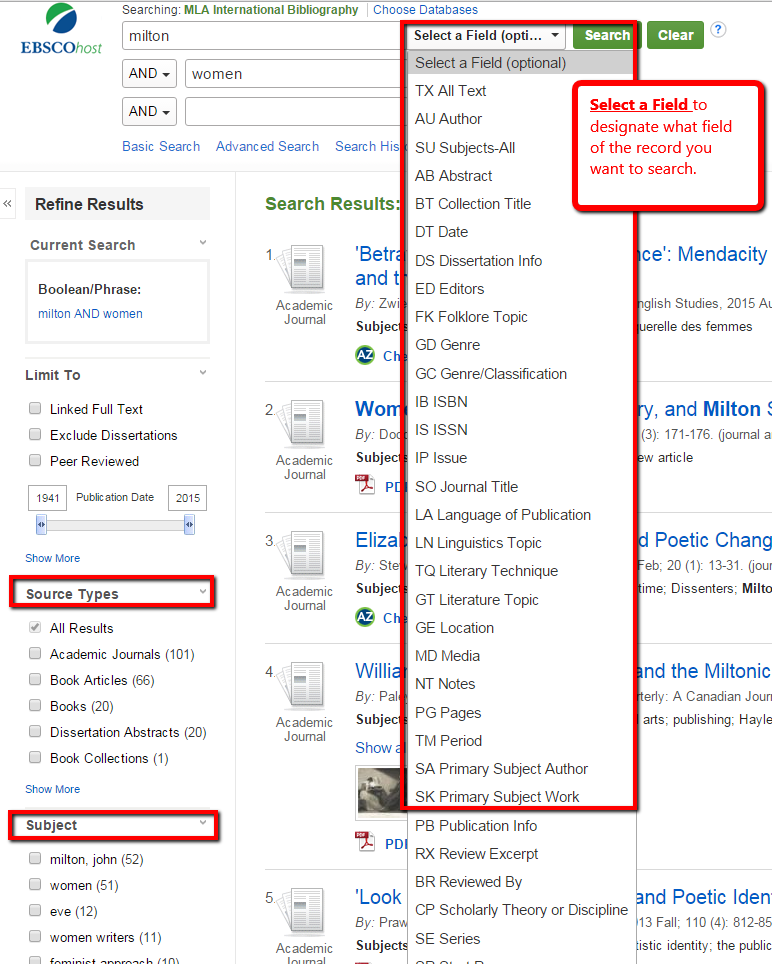Image resolution: width=772 pixels, height=964 pixels.
Task: Collapse the Source Types section
Action: [203, 591]
